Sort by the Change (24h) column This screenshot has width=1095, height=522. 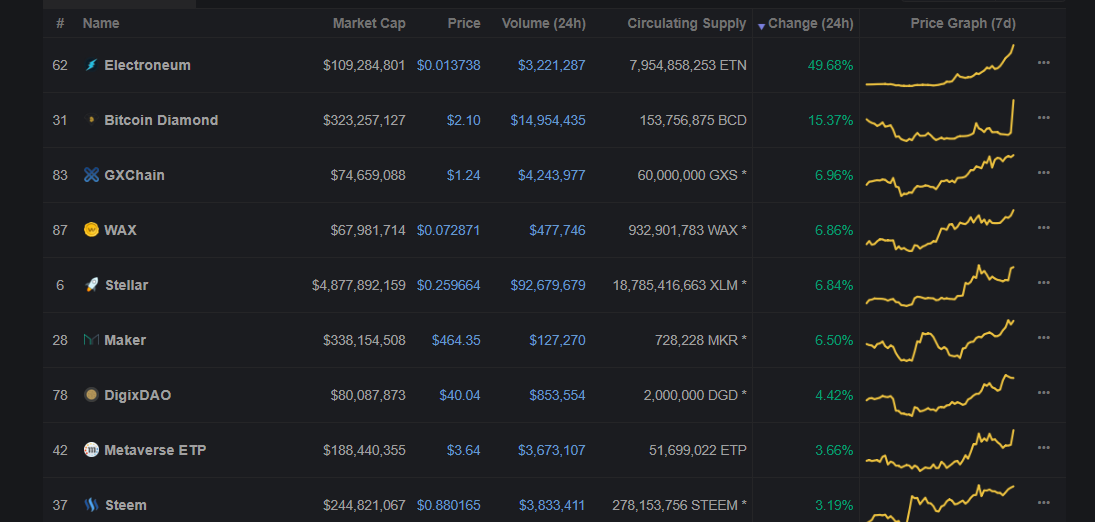point(810,24)
